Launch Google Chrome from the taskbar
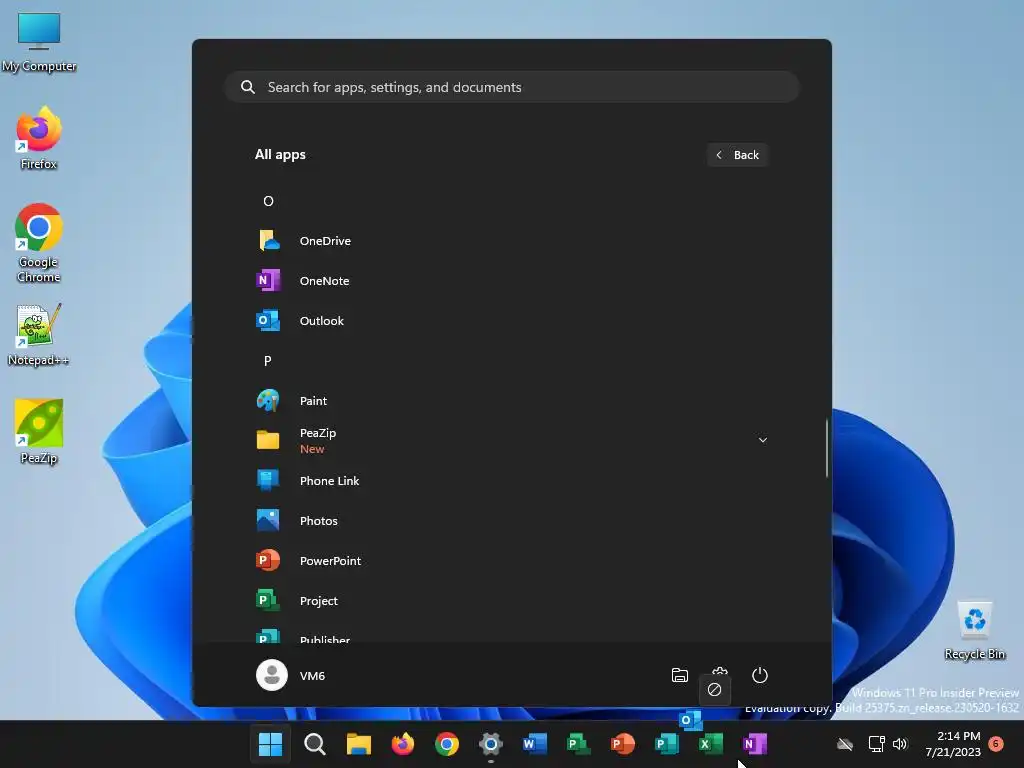The width and height of the screenshot is (1024, 768). pos(447,744)
